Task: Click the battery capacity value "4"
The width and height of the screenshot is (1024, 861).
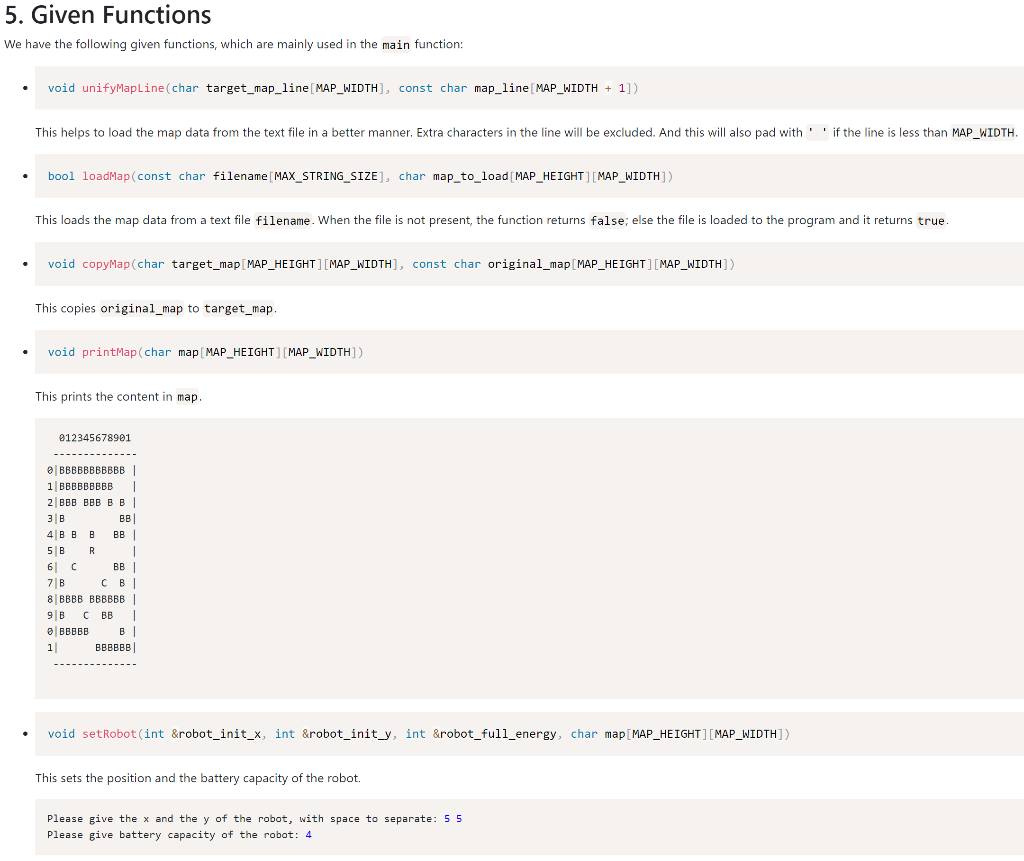Action: (x=308, y=834)
